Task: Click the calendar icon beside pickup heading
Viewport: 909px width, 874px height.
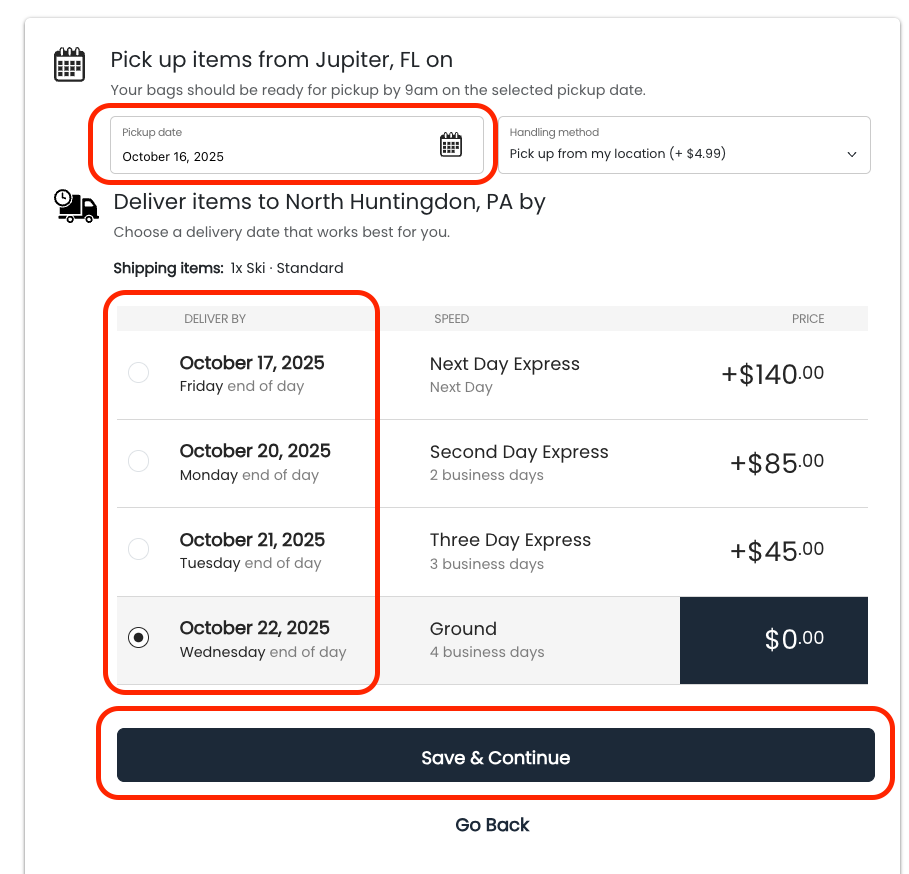Action: [70, 64]
